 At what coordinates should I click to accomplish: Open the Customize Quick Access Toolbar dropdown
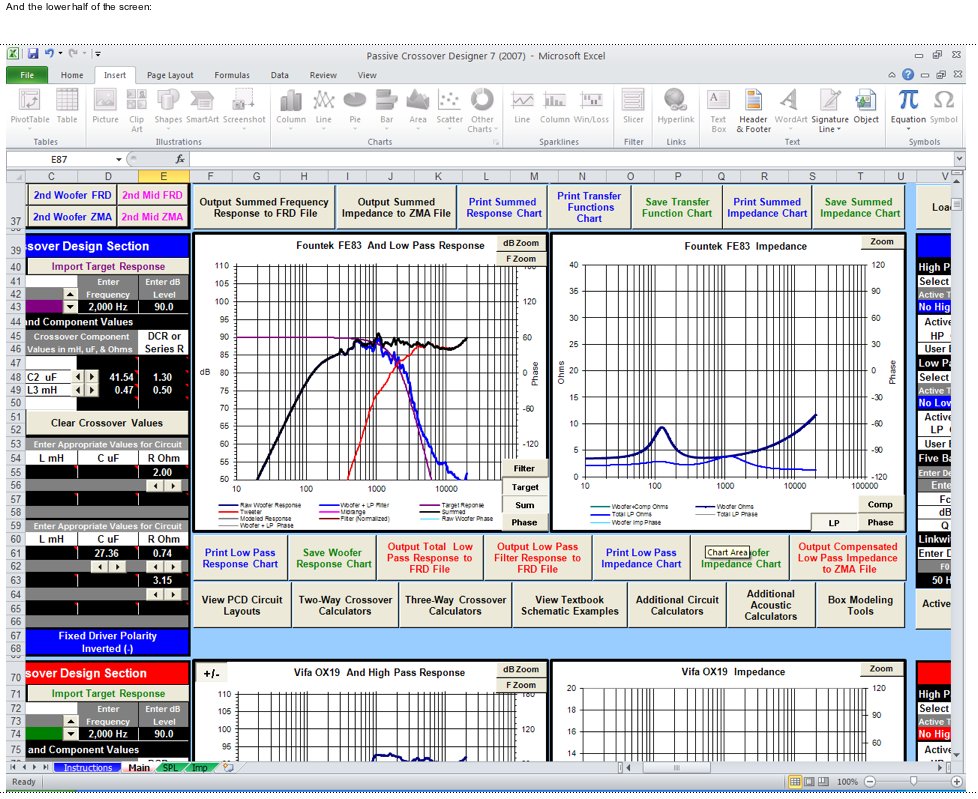coord(98,54)
